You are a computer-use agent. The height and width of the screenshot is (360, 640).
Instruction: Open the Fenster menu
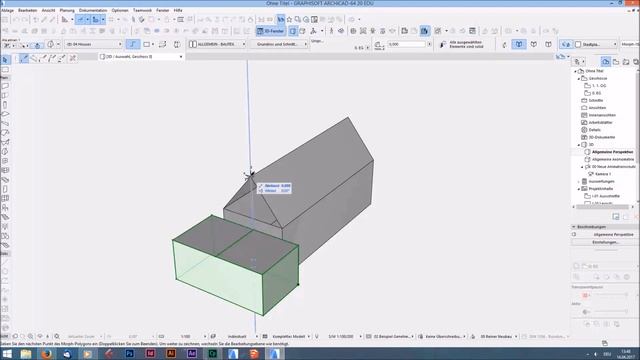[162, 10]
